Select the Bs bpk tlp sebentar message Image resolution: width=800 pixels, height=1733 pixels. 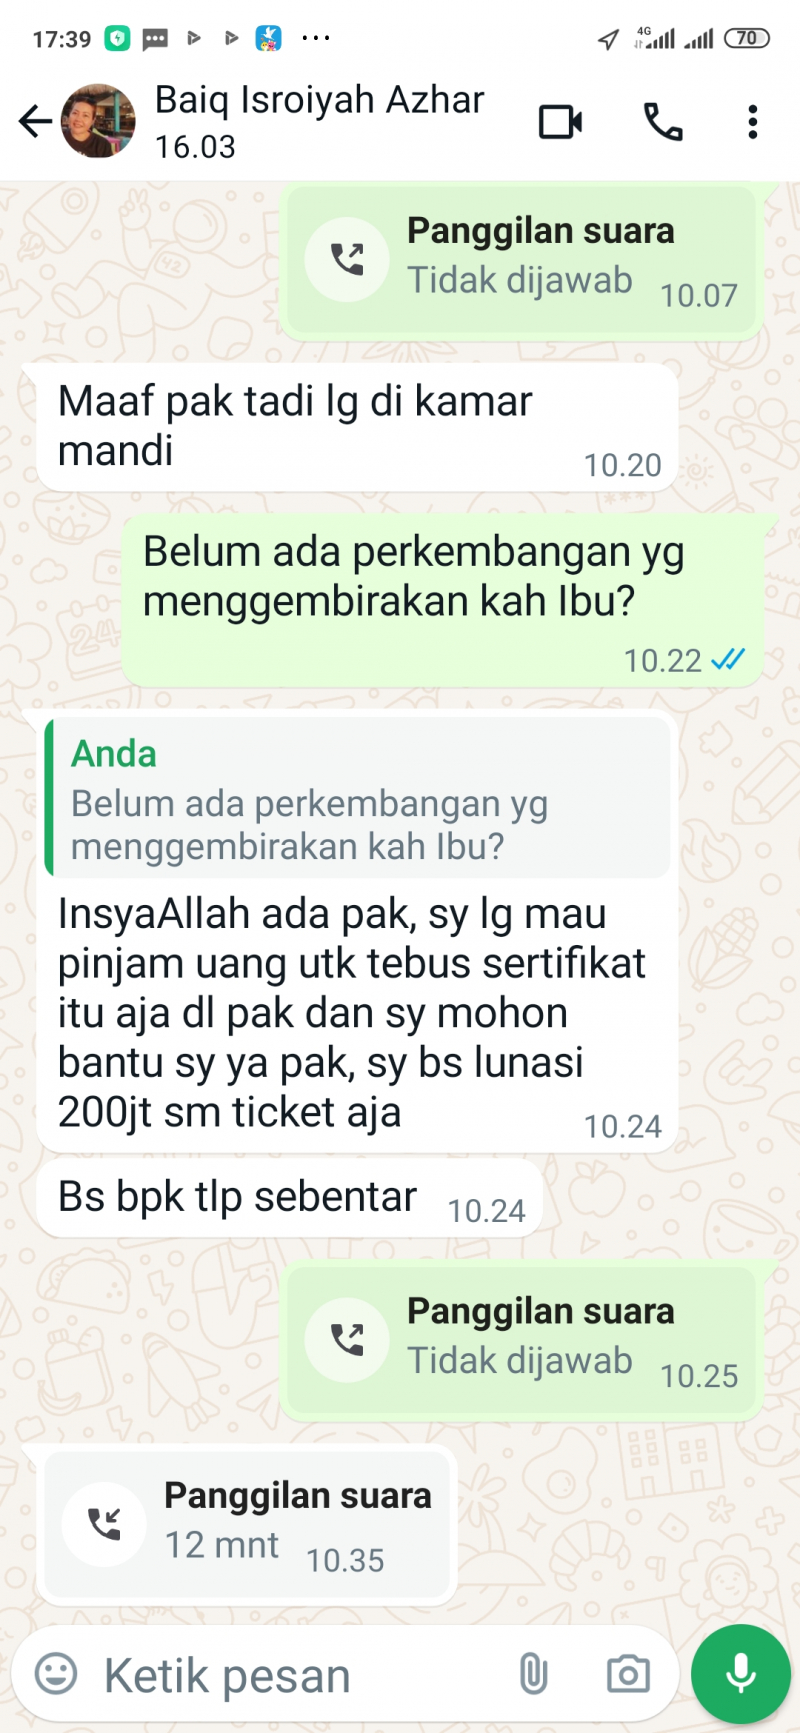pos(290,1198)
